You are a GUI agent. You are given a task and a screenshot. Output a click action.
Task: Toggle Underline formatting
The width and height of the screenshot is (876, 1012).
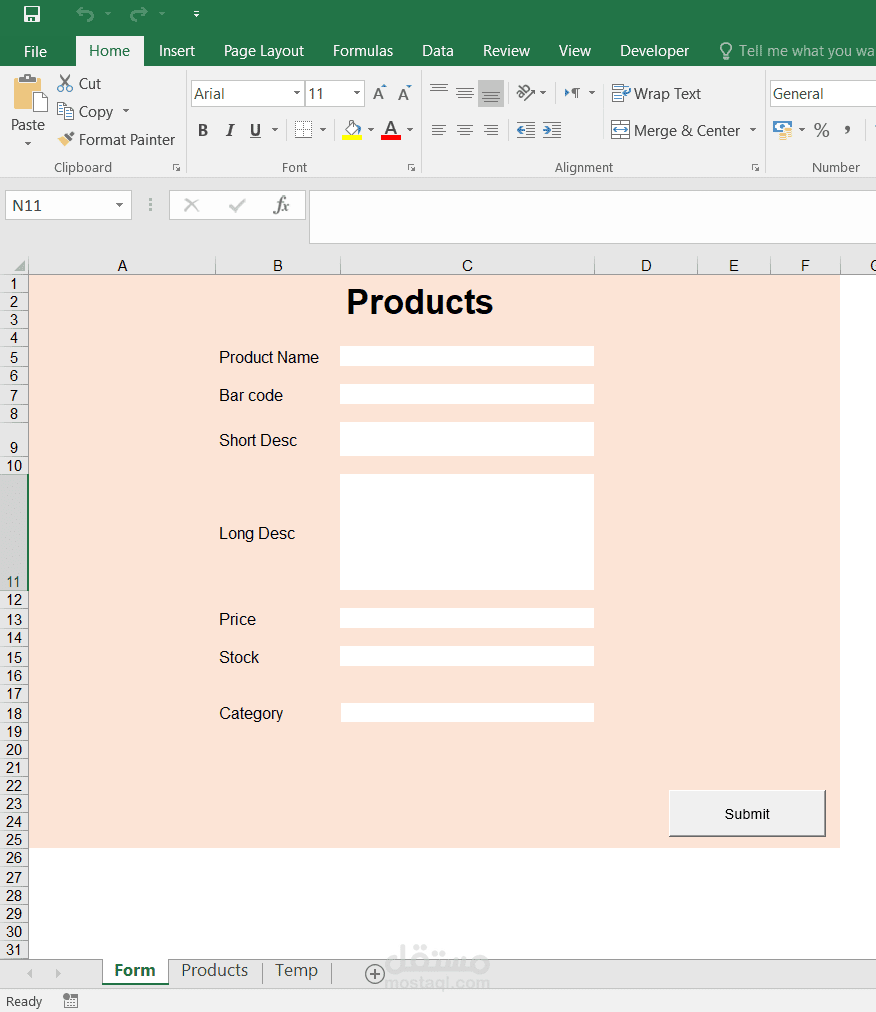pos(256,130)
